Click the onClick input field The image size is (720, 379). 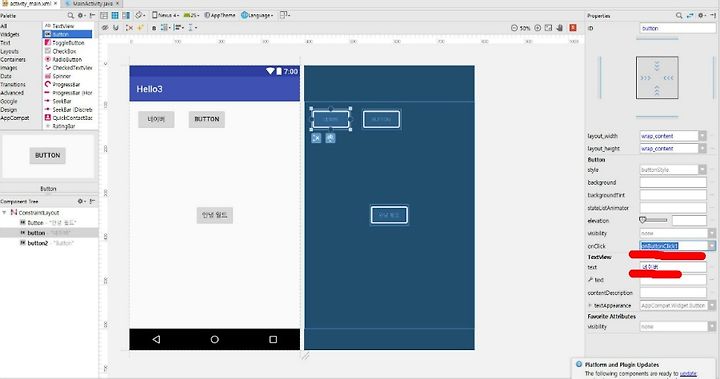tap(673, 246)
